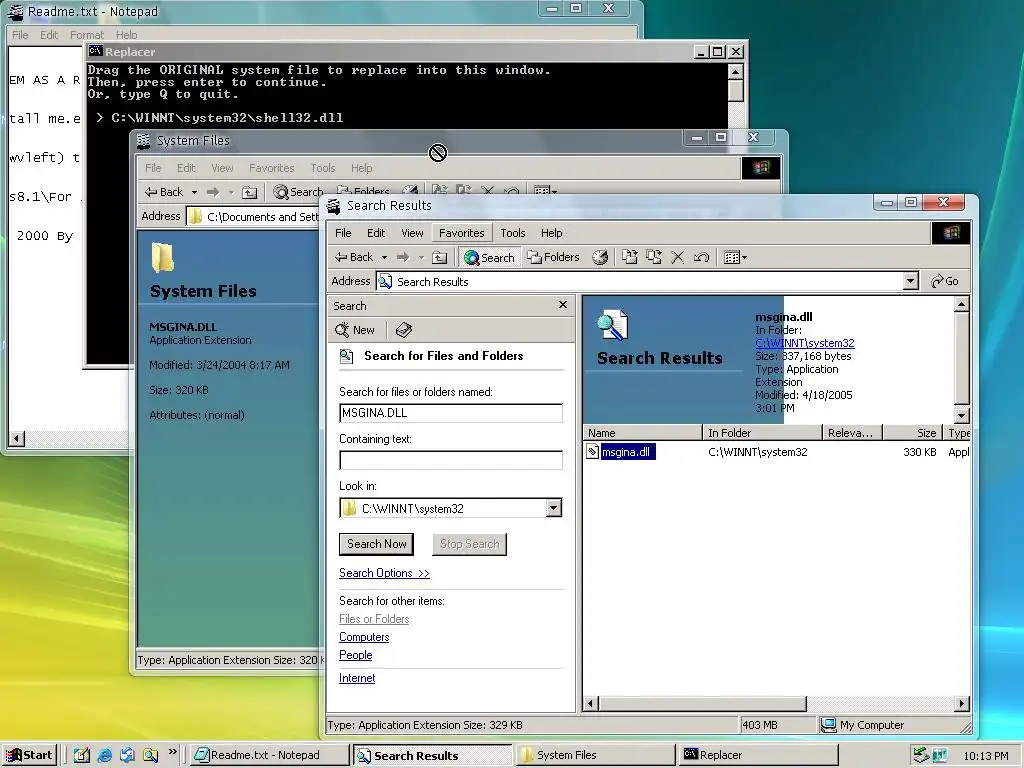
Task: Expand Search Options link
Action: coord(384,573)
